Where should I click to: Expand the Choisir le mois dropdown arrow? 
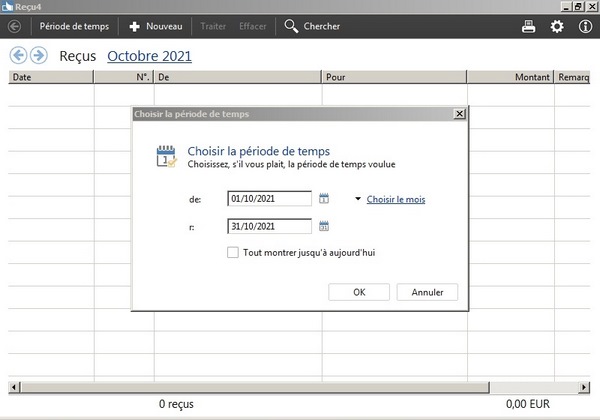coord(358,199)
